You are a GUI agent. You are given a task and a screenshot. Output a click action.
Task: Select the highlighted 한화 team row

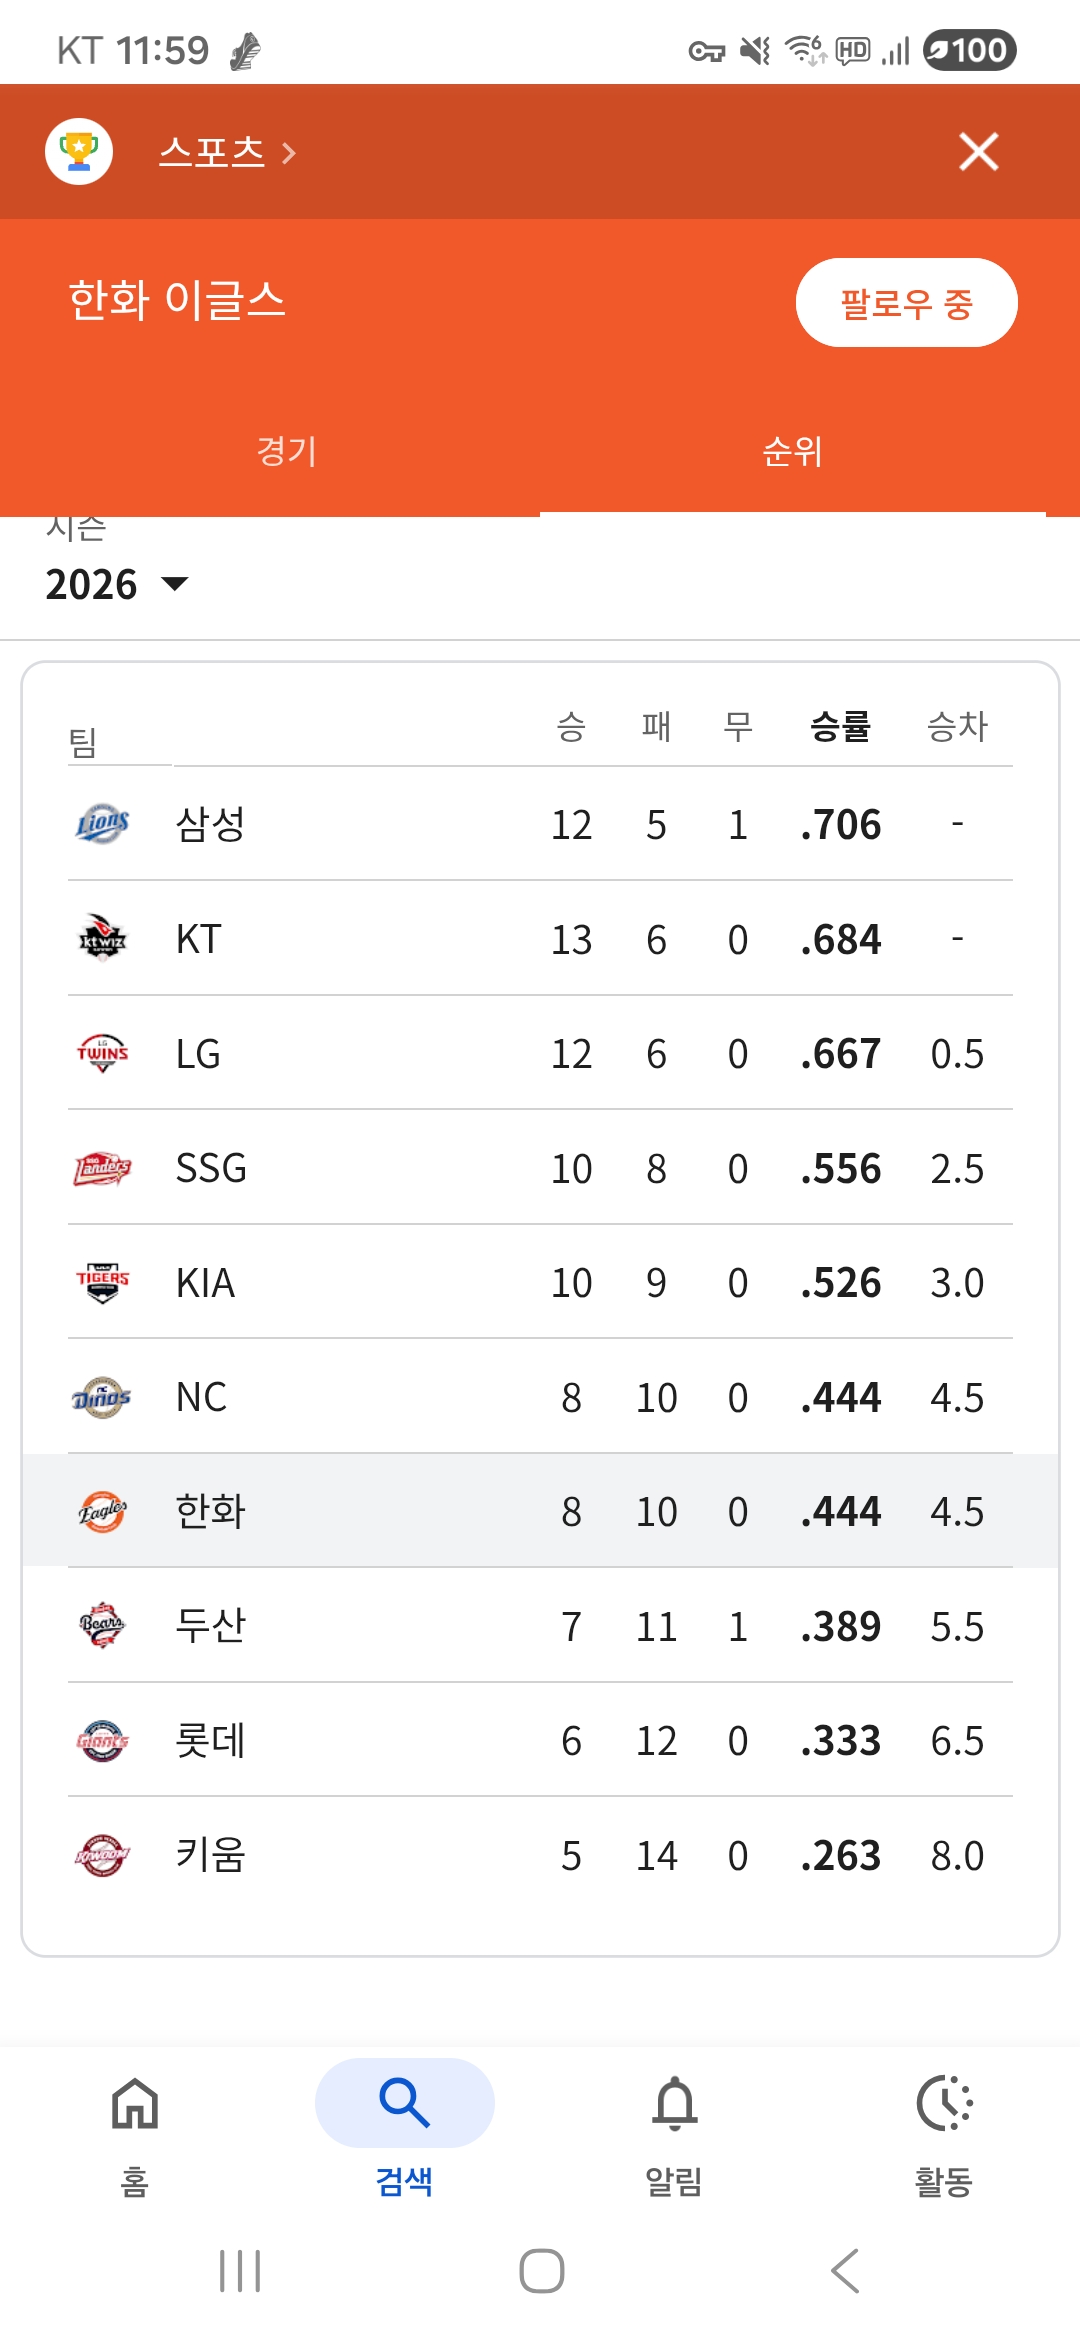point(540,1511)
